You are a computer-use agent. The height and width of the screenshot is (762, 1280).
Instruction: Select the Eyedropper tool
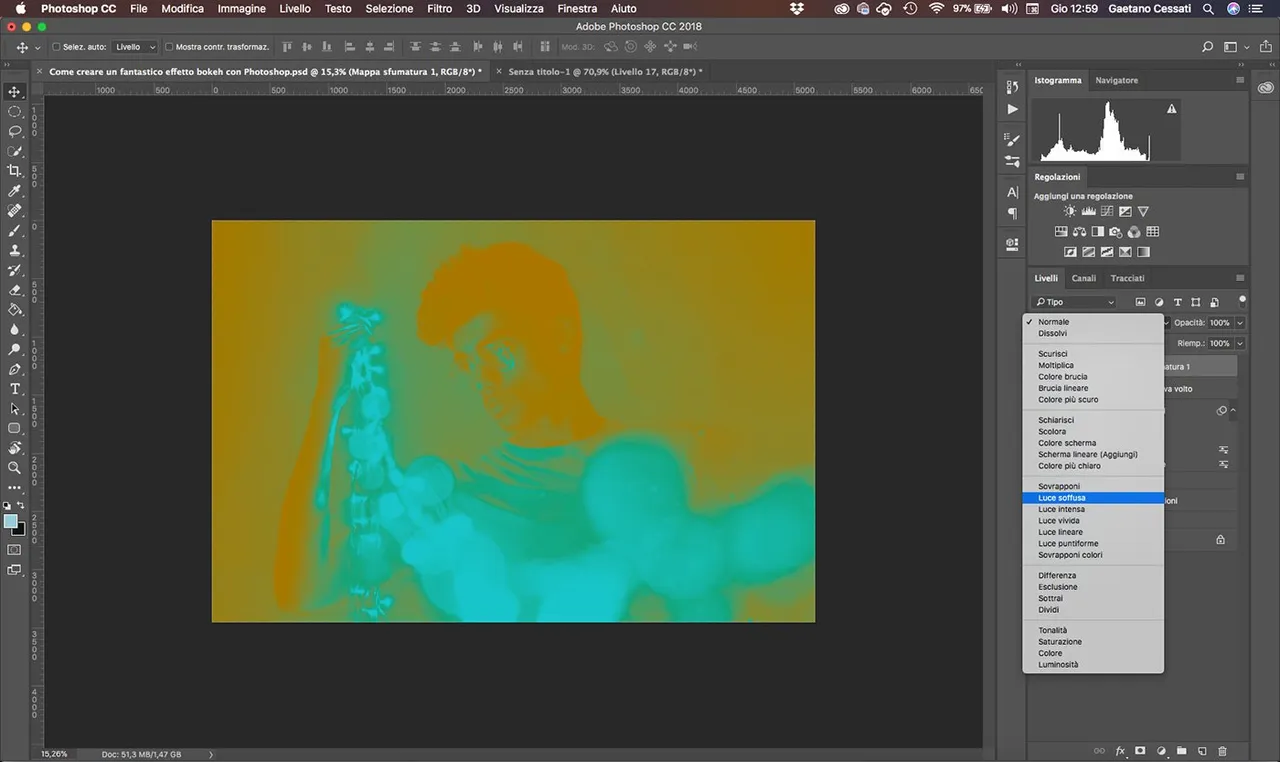[x=15, y=191]
